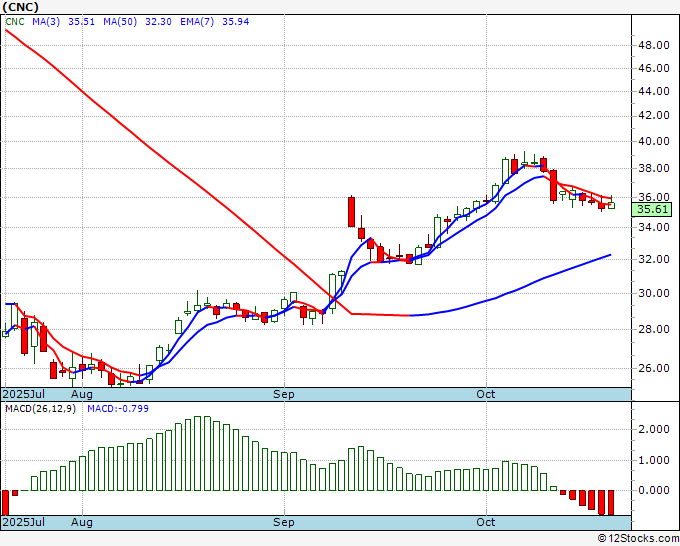Click the 46.00 price axis label

[x=653, y=68]
